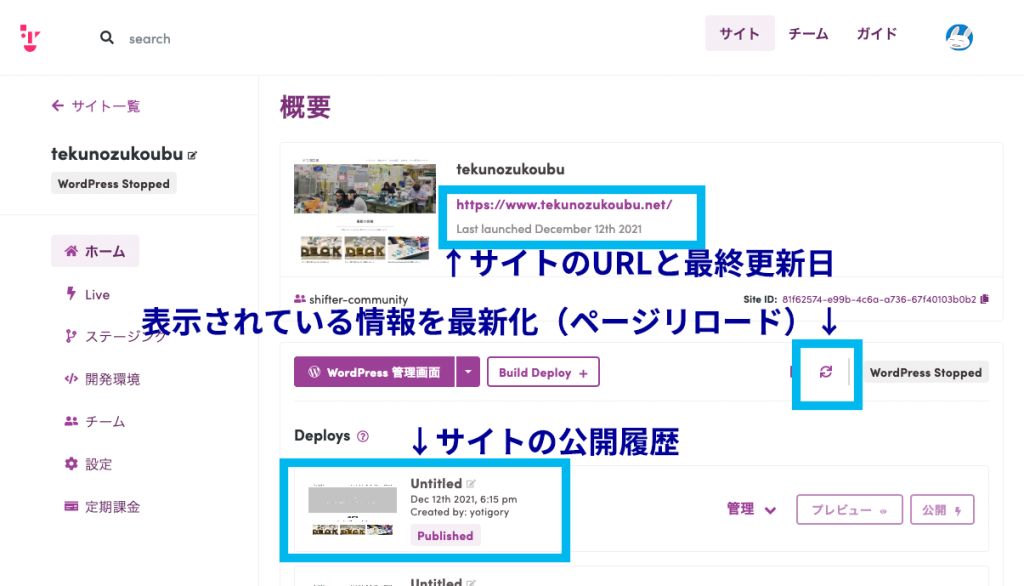Expand the WordPress 管理画面 dropdown arrow
Viewport: 1024px width, 586px height.
point(468,372)
